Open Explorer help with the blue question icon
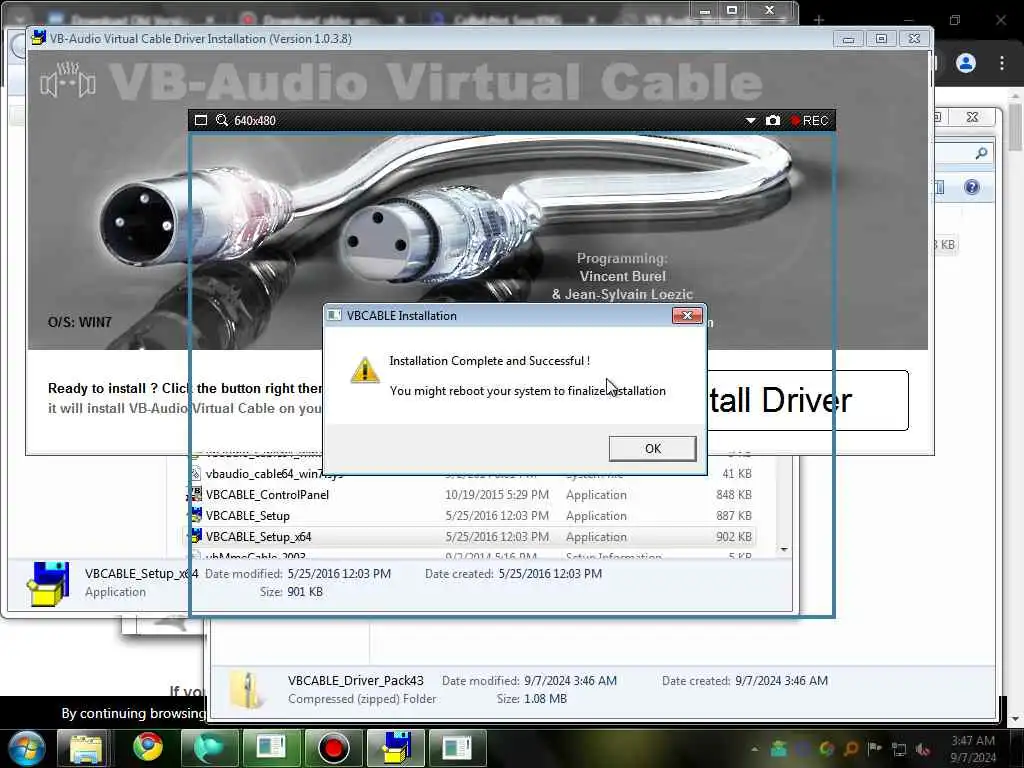The width and height of the screenshot is (1024, 768). pos(971,187)
